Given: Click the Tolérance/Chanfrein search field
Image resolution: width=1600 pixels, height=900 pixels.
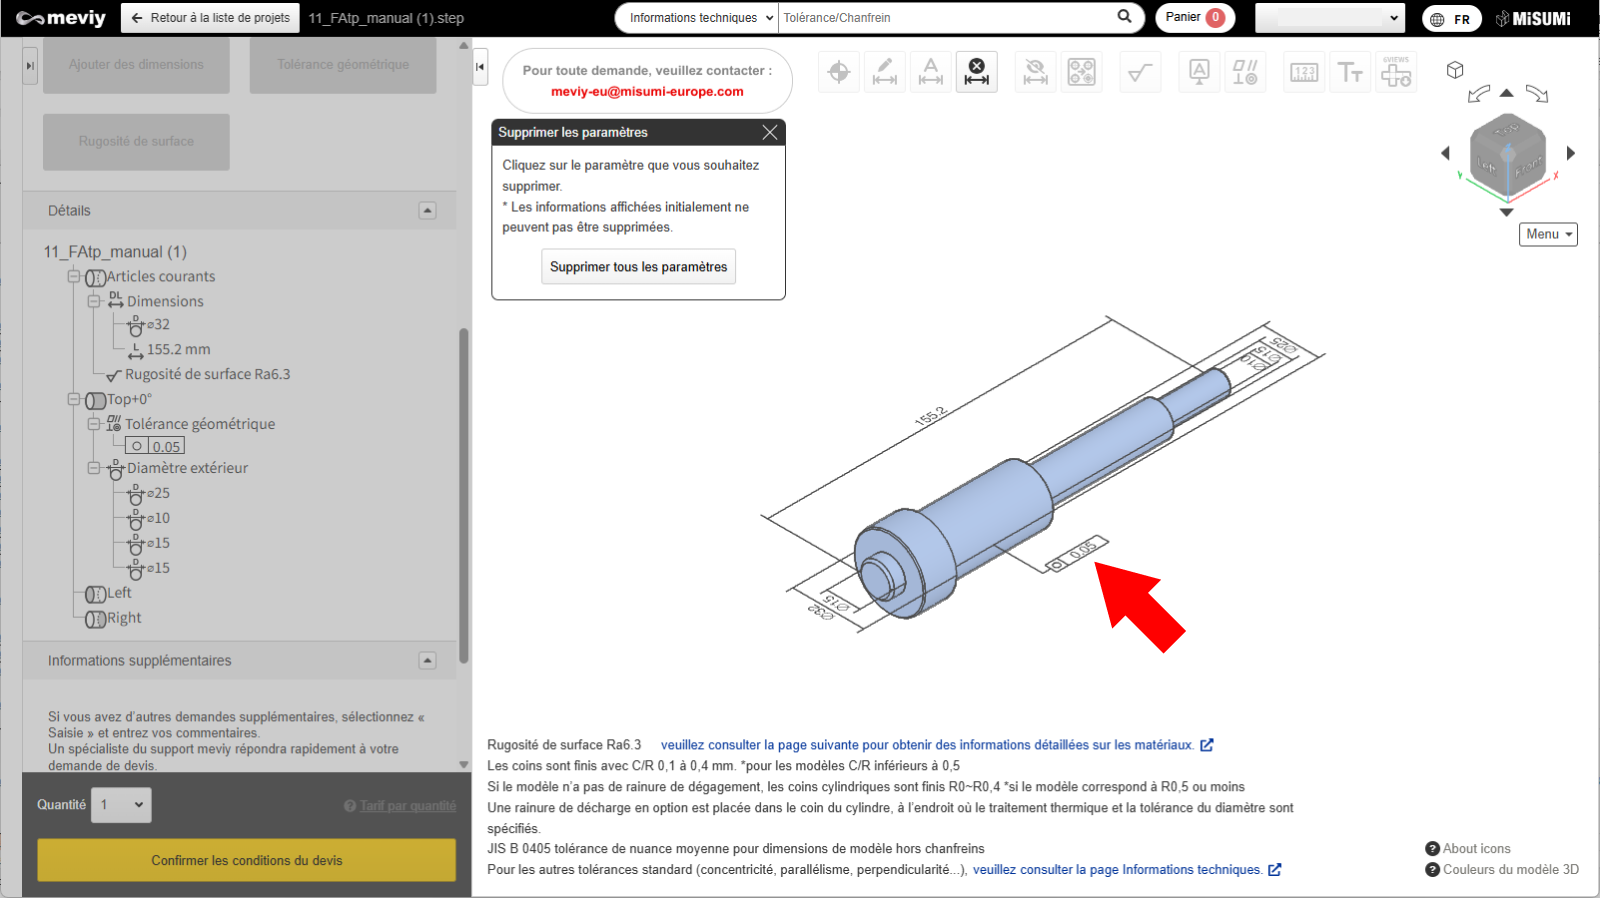Looking at the screenshot, I should point(945,18).
